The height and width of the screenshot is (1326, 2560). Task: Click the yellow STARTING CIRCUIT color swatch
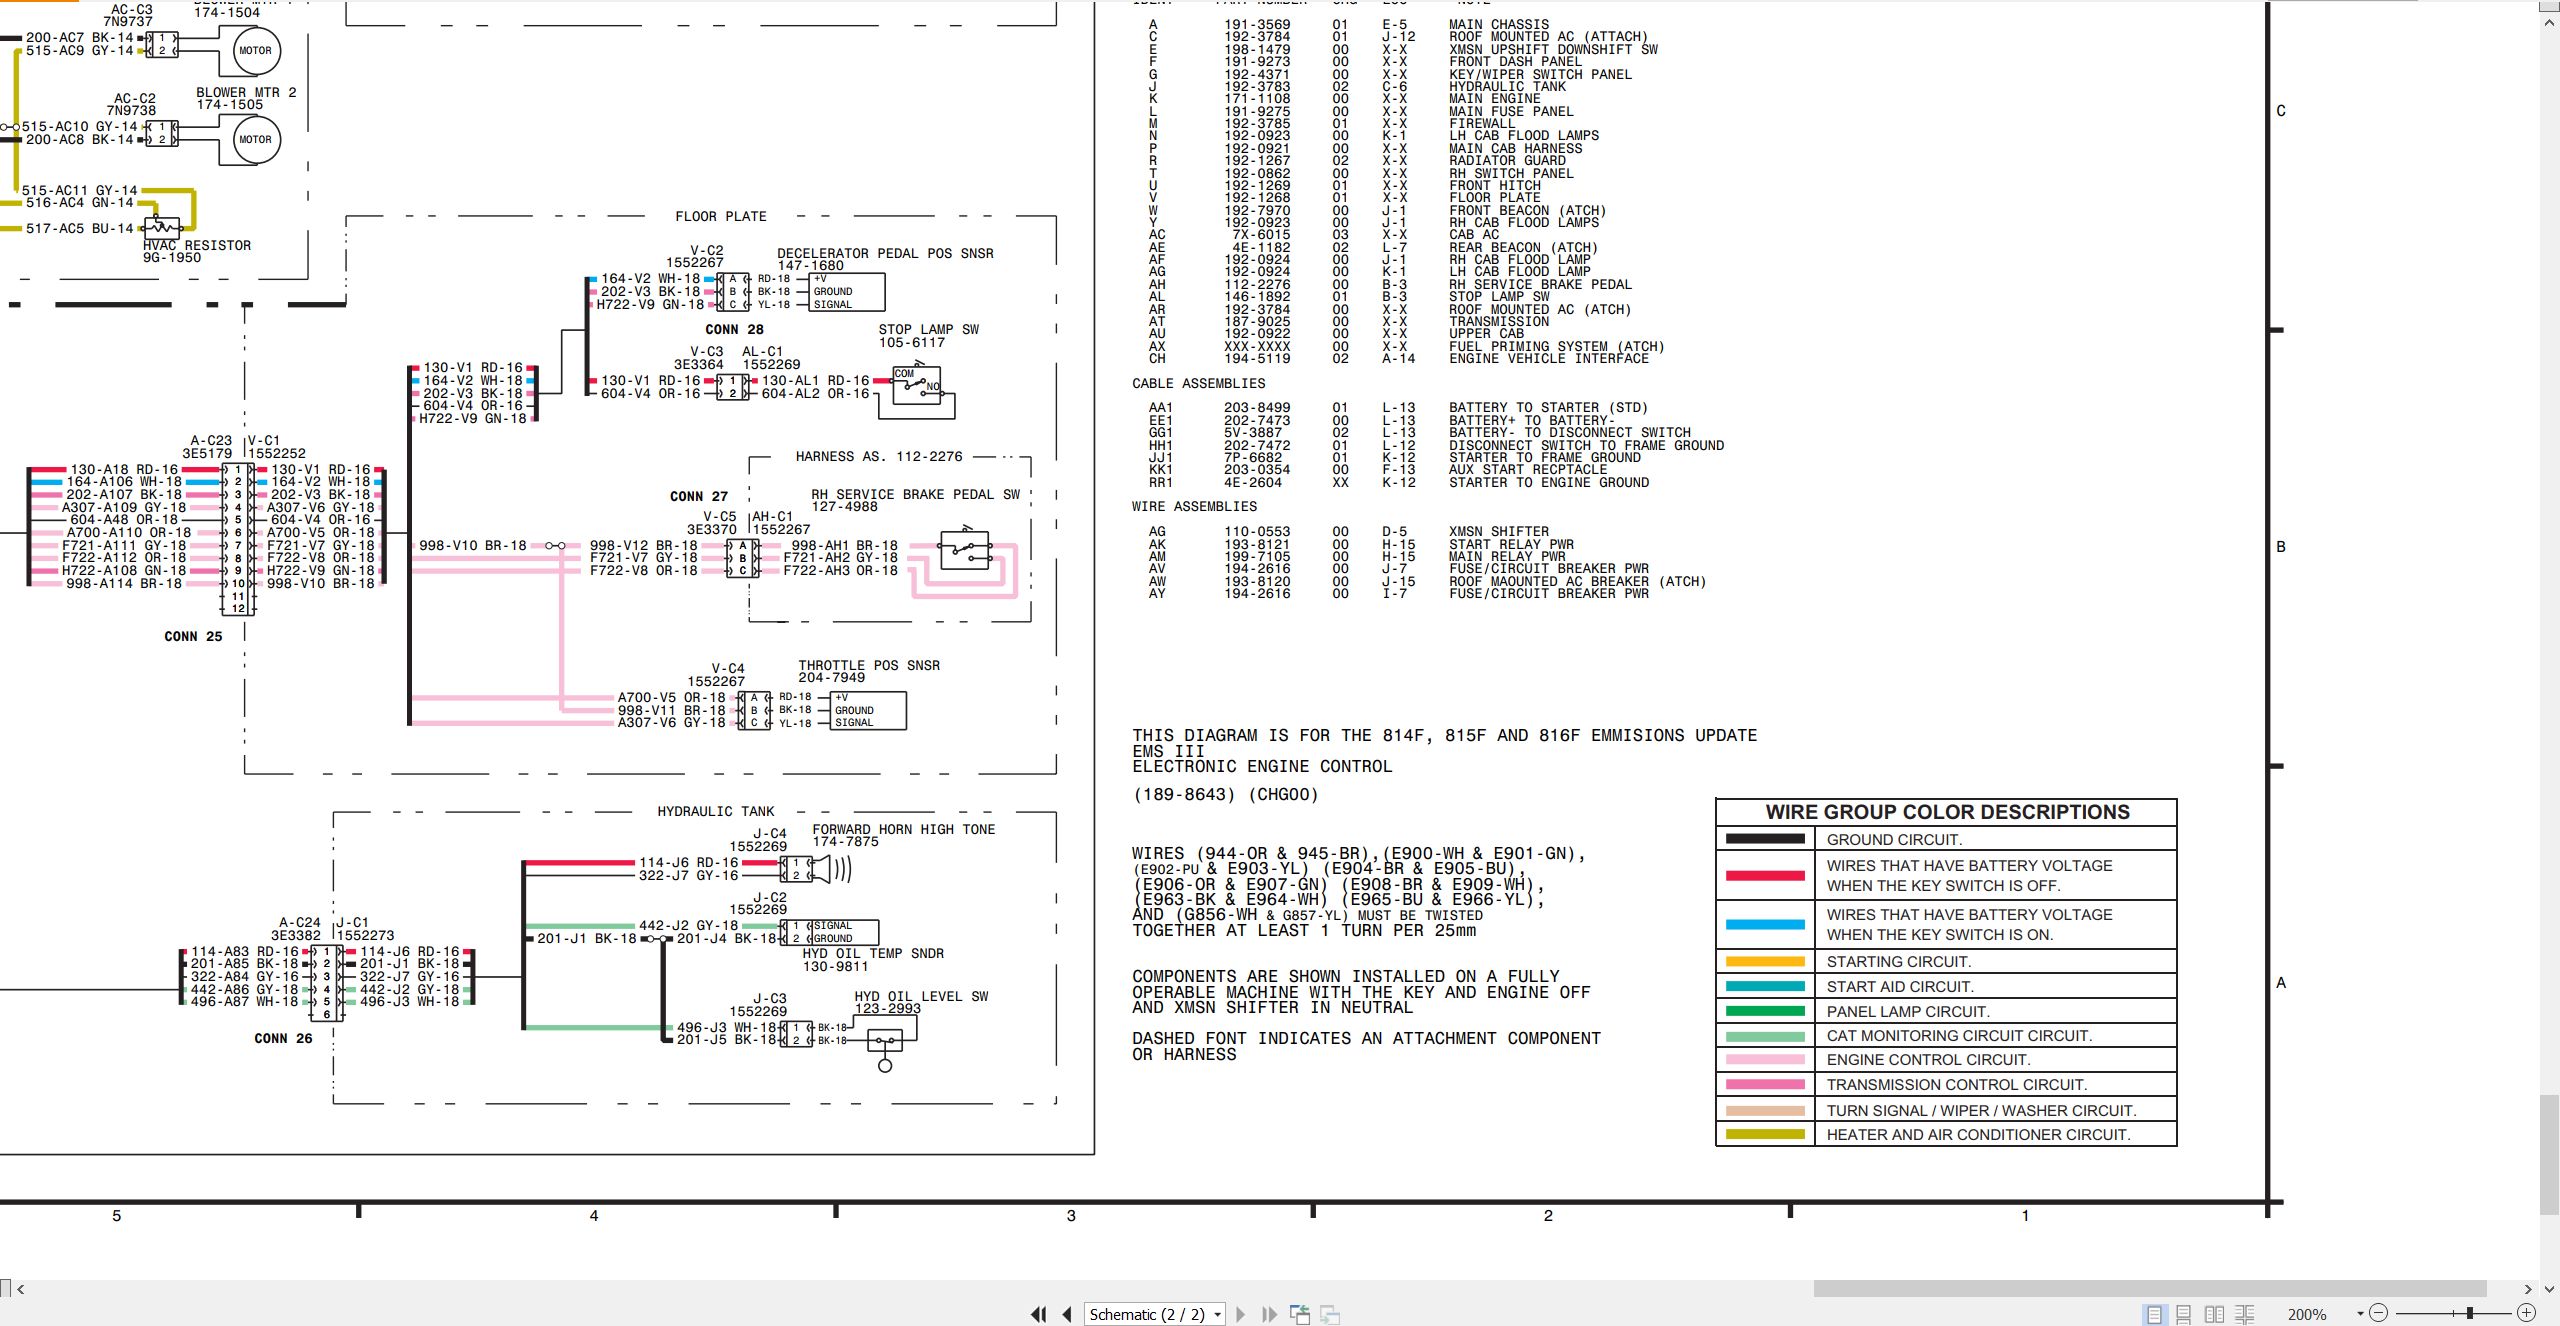pos(1765,962)
